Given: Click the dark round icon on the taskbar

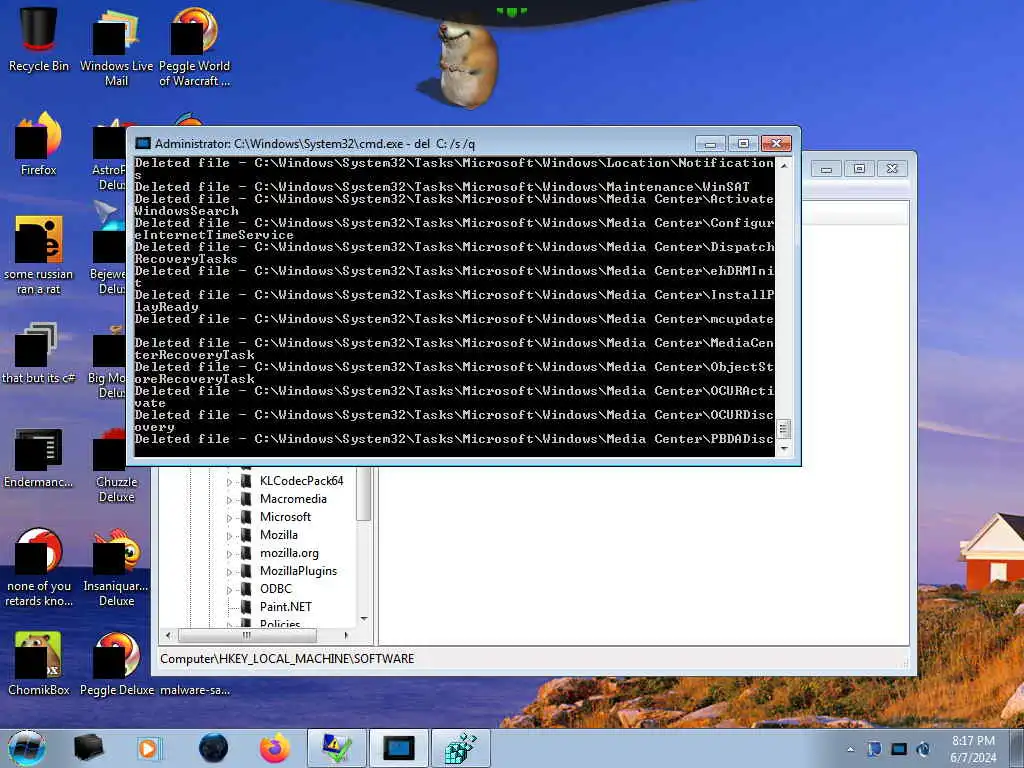Looking at the screenshot, I should [214, 748].
